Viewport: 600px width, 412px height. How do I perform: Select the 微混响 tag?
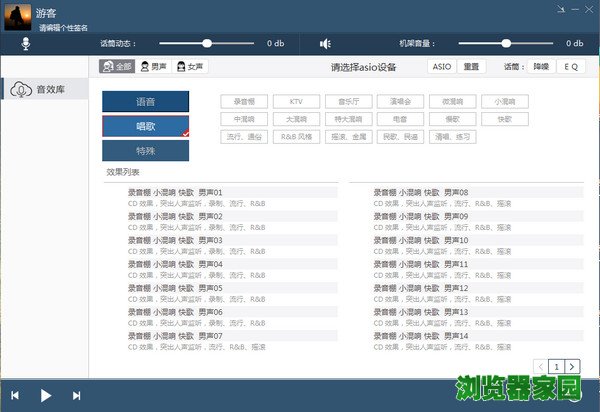point(453,101)
